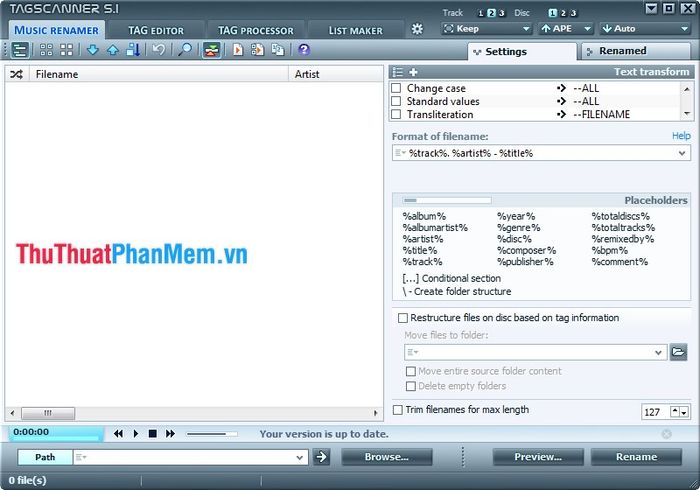Enable the Change case checkbox
The image size is (700, 490).
[396, 88]
